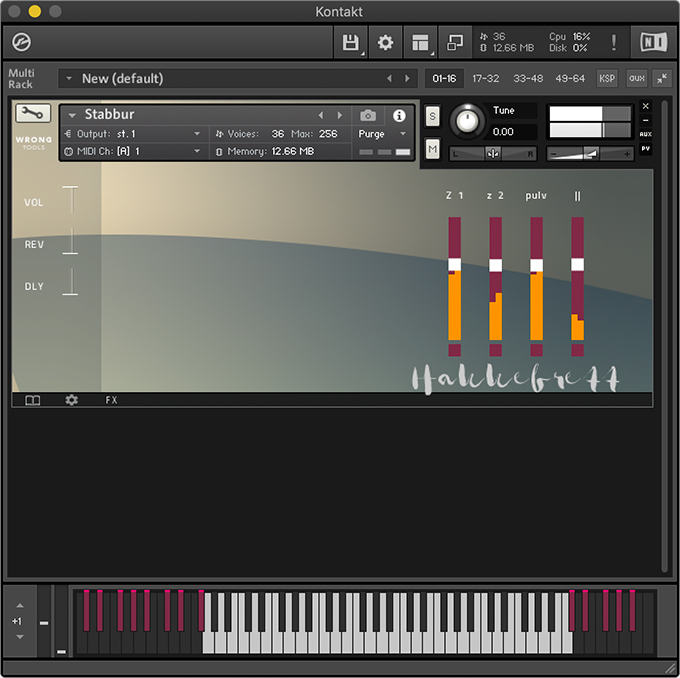Open the instrument settings gear icon

(72, 400)
